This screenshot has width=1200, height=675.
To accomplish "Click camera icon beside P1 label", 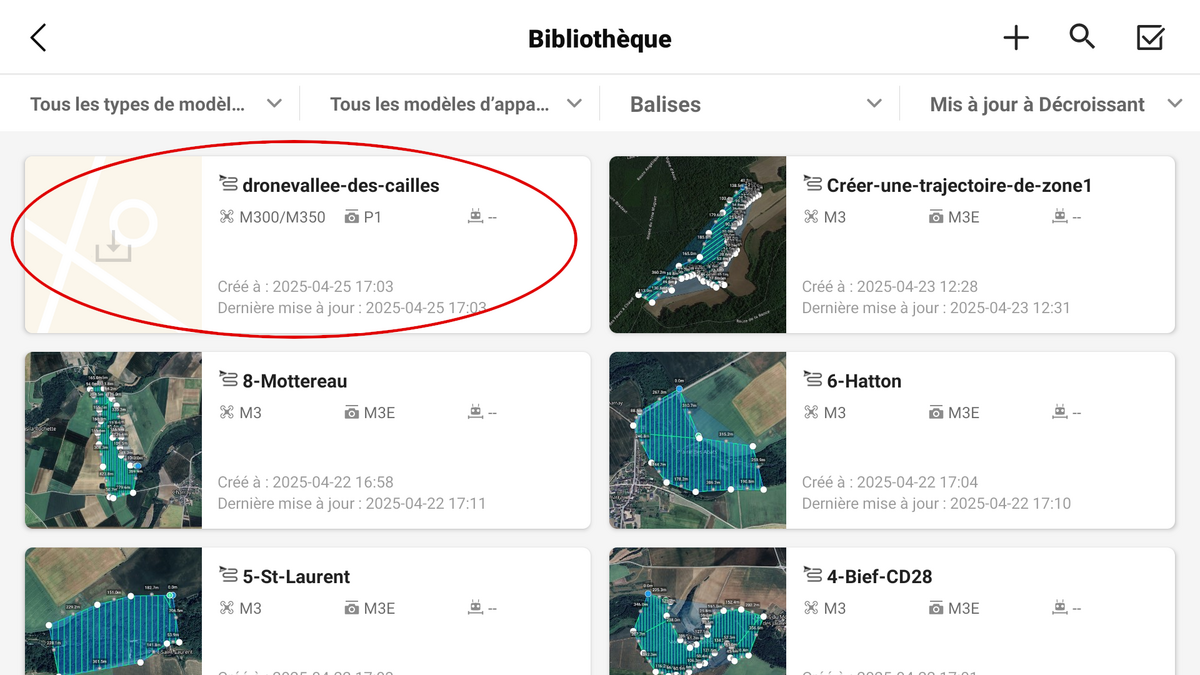I will point(351,217).
